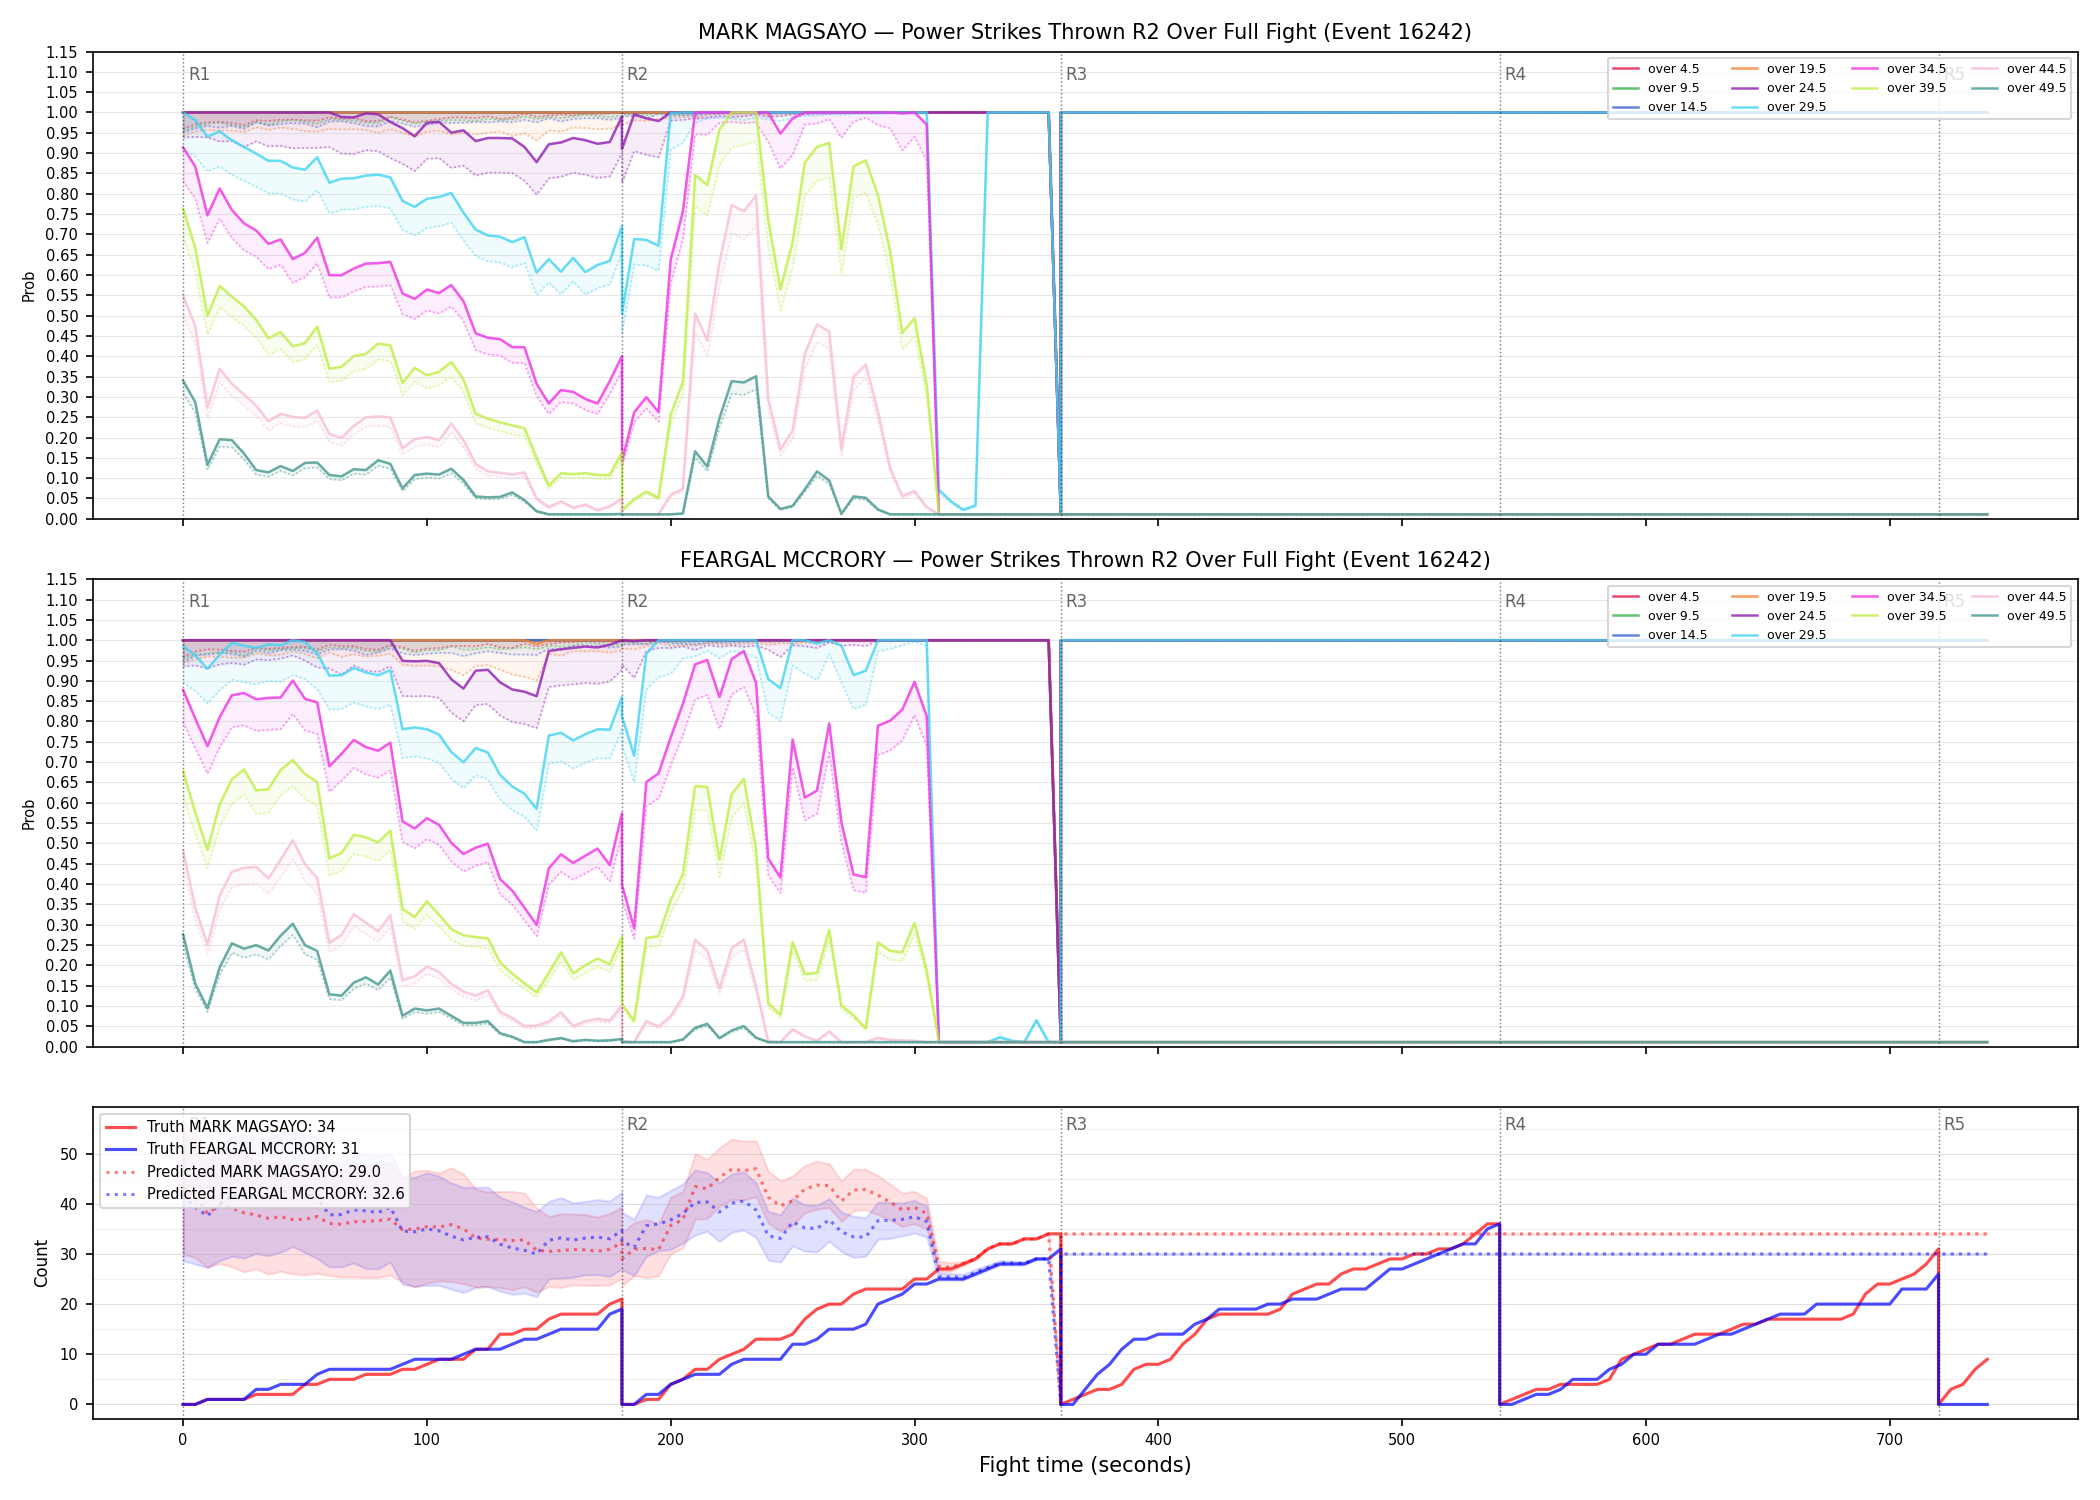Click 'over 29.5' legend entry in McCrory chart
This screenshot has width=2100, height=1500.
(x=1775, y=635)
